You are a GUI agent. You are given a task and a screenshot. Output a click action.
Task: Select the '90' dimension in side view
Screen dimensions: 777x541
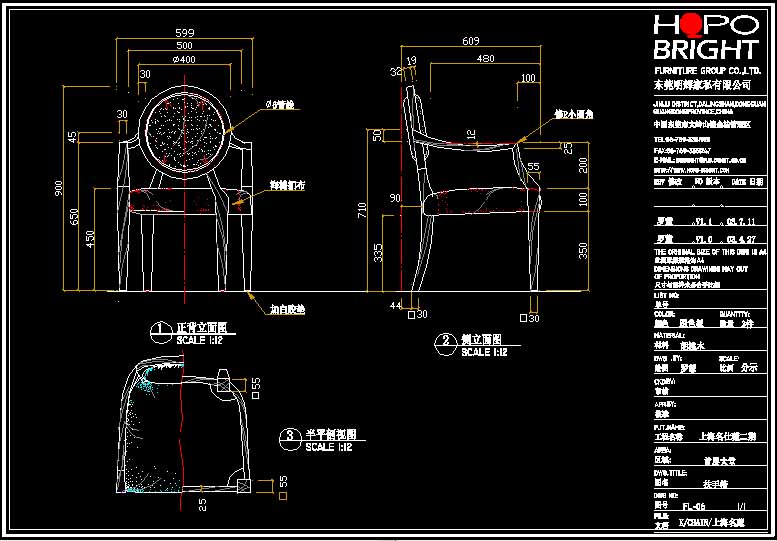(394, 199)
